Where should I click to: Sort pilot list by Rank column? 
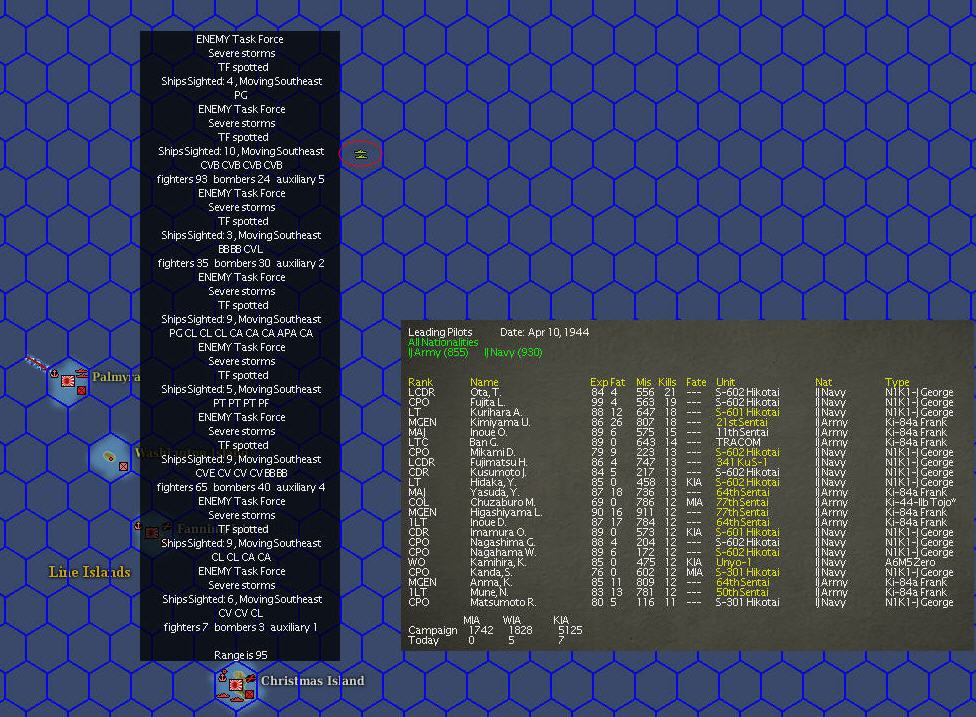click(420, 382)
